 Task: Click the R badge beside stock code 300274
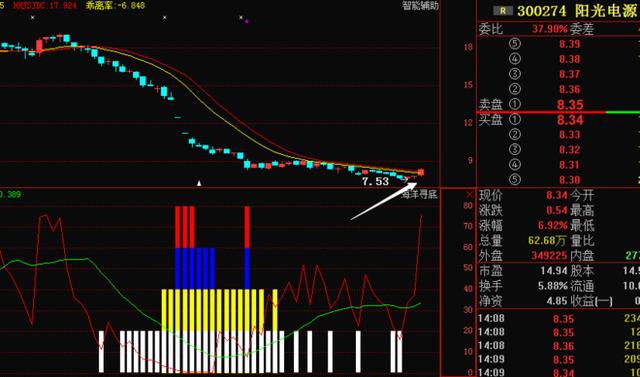pos(503,11)
